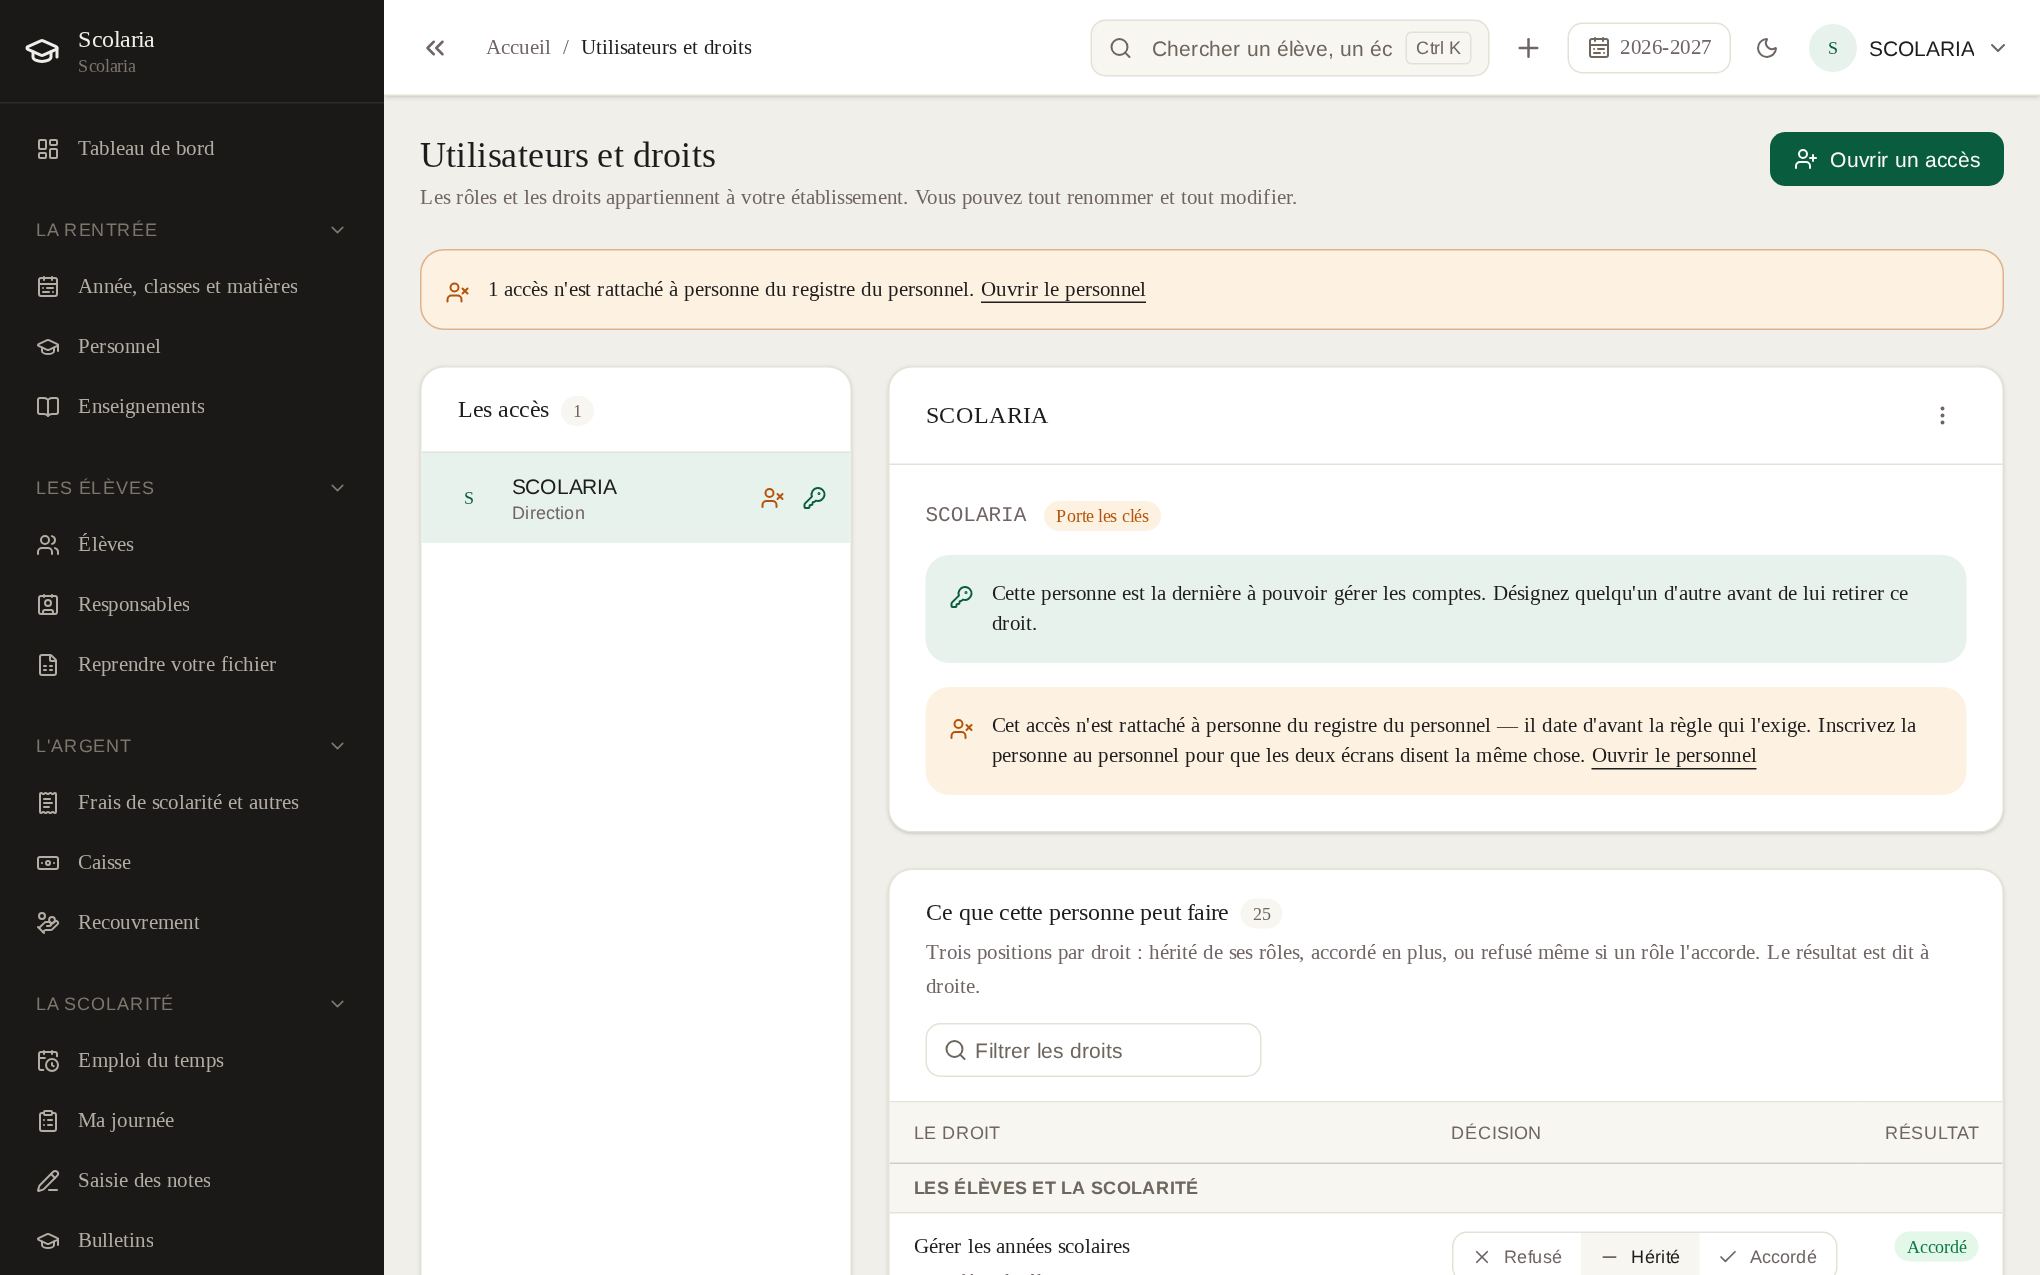Select the SCOLARIA Direction access row

pos(636,498)
